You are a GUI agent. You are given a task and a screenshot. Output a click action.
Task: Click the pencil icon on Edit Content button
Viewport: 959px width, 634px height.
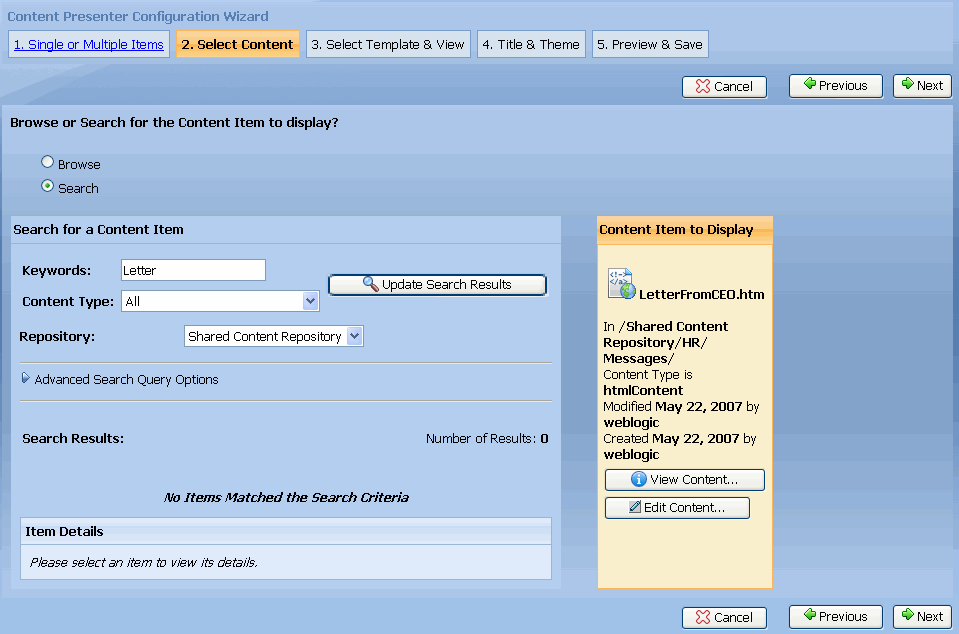[636, 508]
